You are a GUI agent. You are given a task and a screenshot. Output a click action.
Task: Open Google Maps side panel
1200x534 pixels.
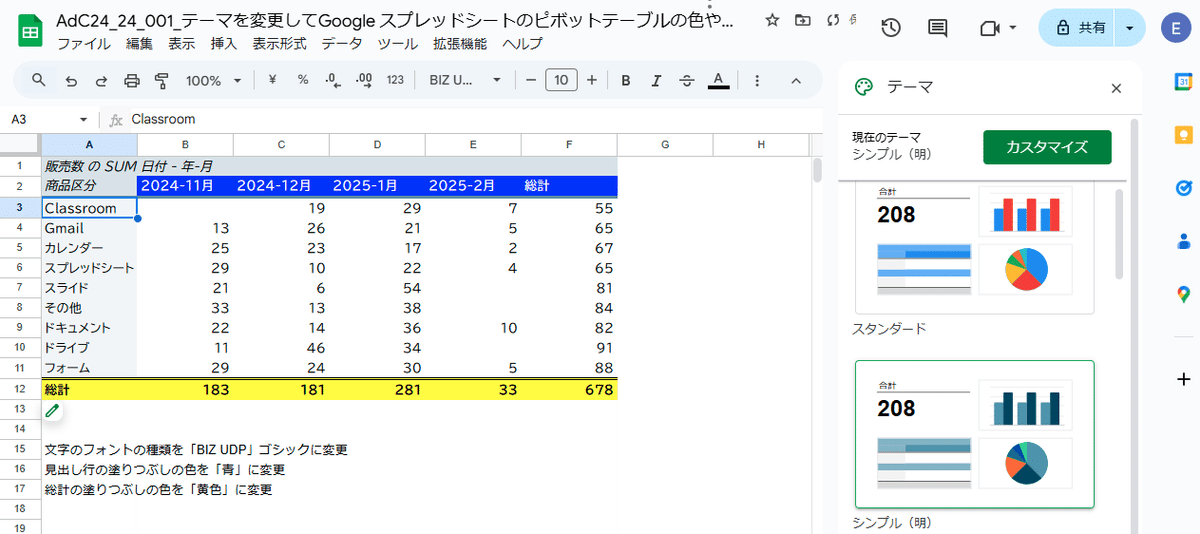tap(1183, 294)
